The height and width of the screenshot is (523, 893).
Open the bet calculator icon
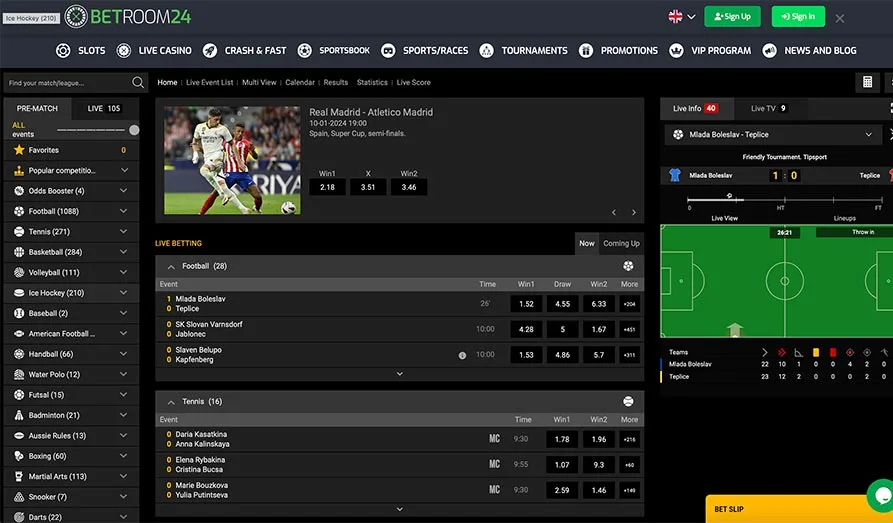point(867,83)
